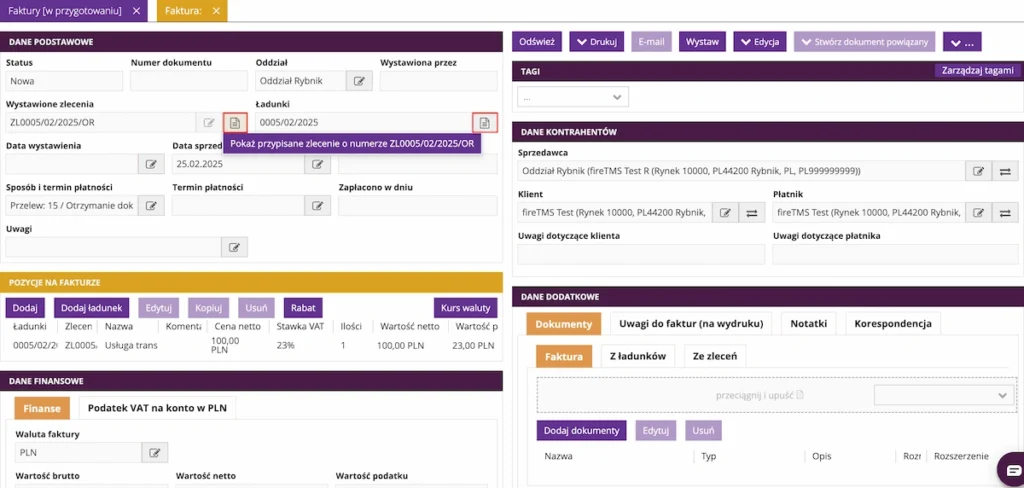This screenshot has height=488, width=1024.
Task: Open Uwagi do faktur (na wydruku) tab
Action: pos(691,323)
